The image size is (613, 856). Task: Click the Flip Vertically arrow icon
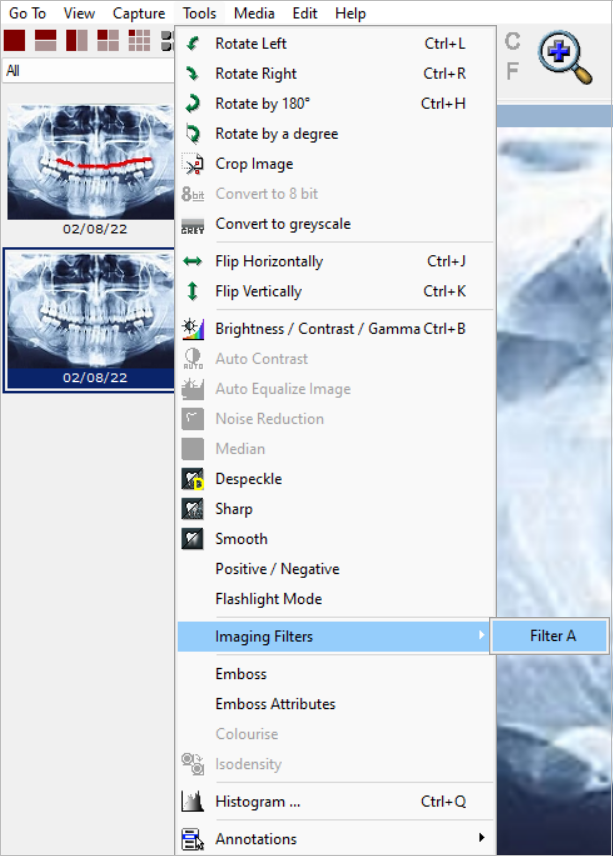[x=193, y=292]
